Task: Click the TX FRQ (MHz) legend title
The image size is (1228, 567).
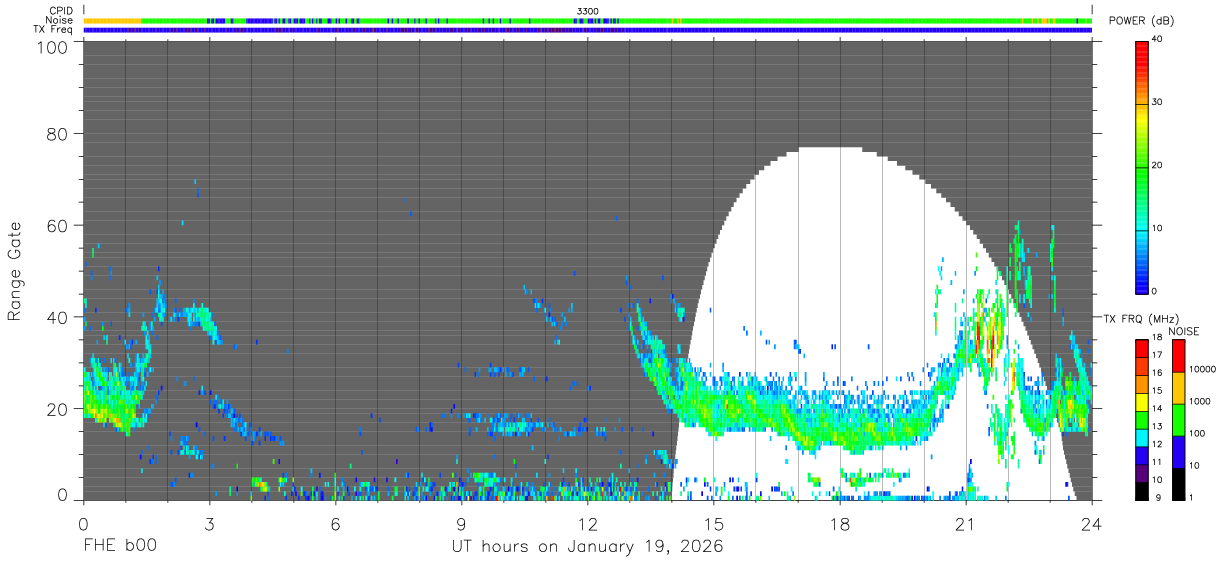Action: 1141,319
